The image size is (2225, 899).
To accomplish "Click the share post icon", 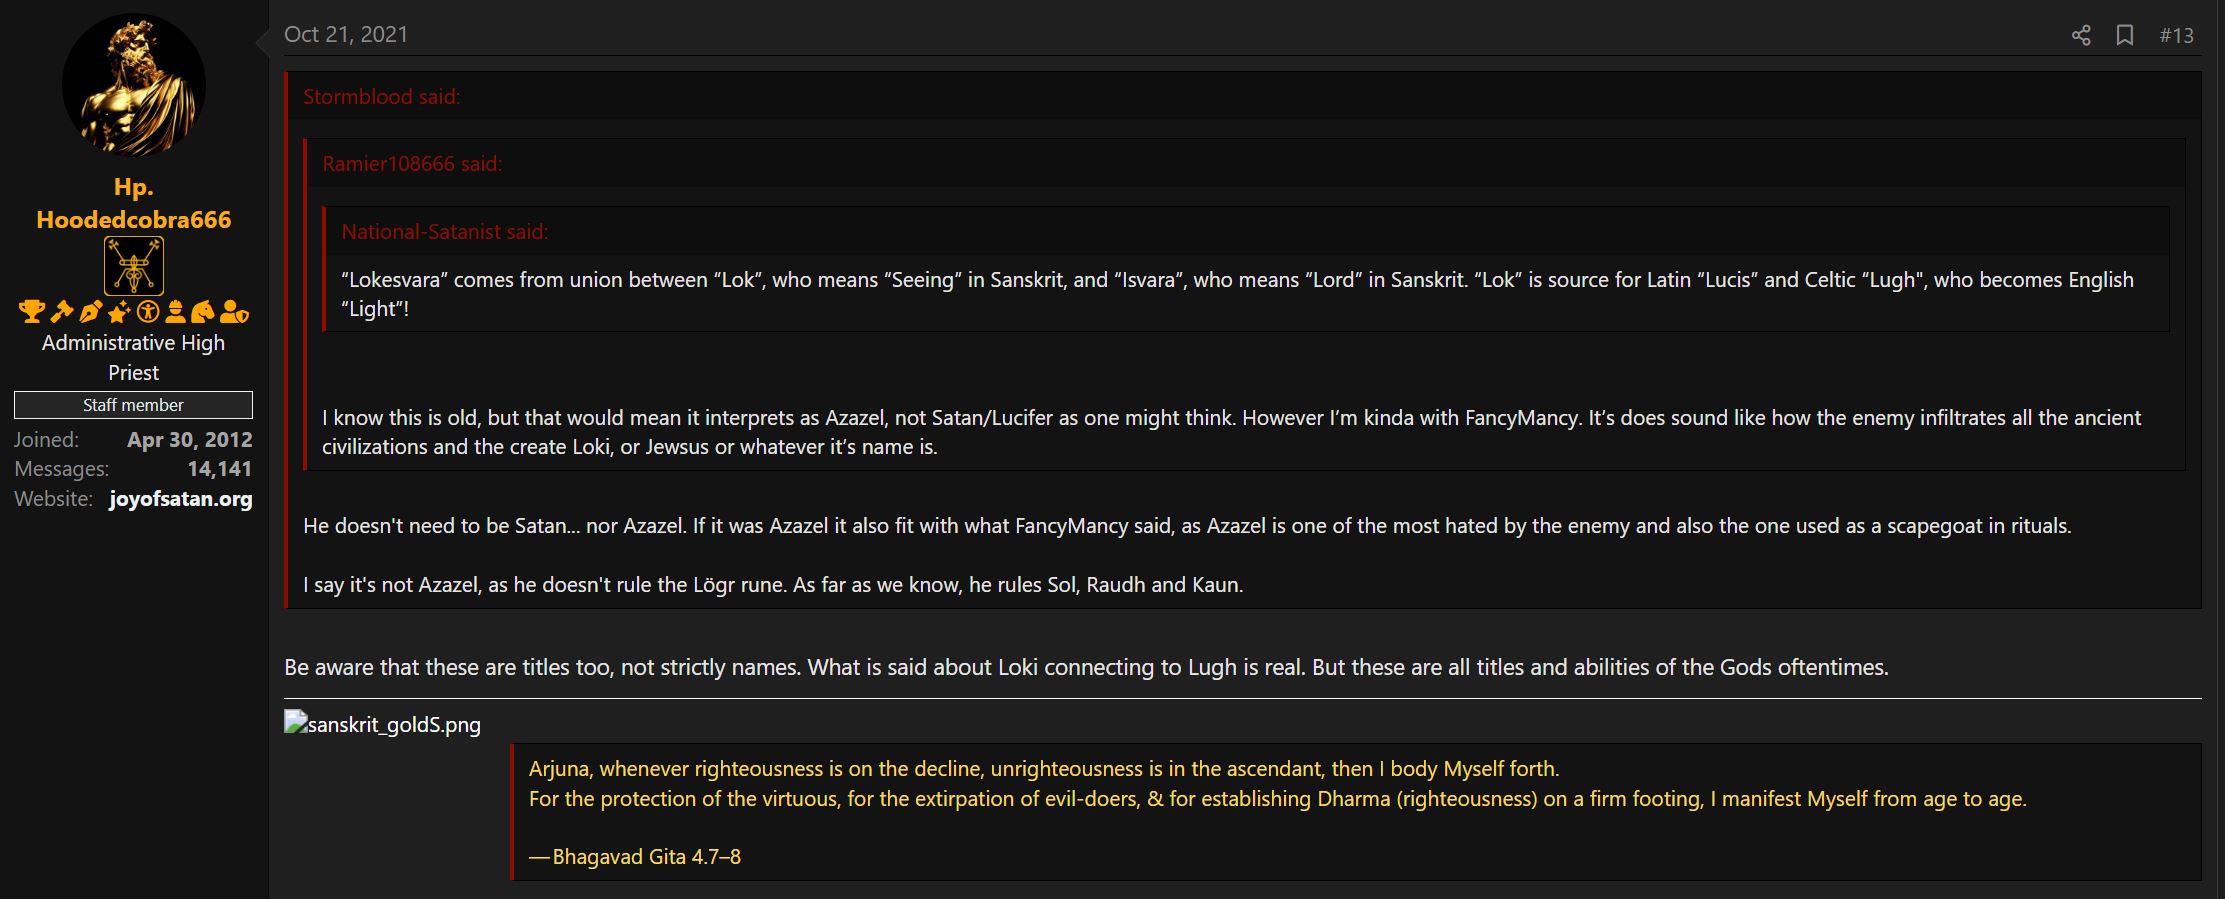I will pyautogui.click(x=2081, y=35).
